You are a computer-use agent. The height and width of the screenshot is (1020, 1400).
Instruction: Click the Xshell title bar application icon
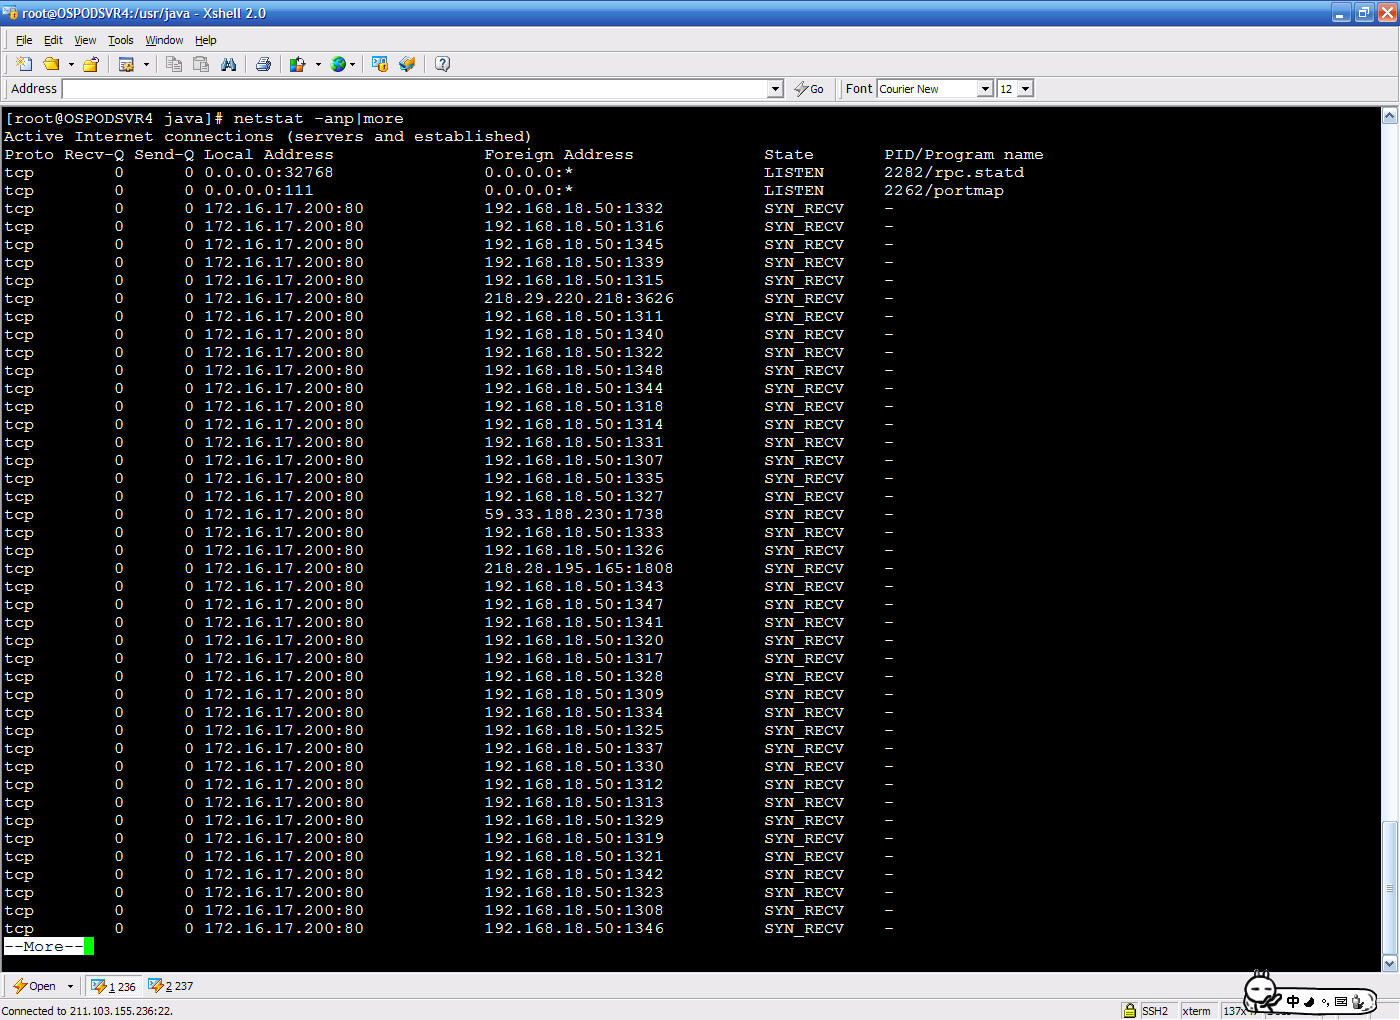point(11,13)
